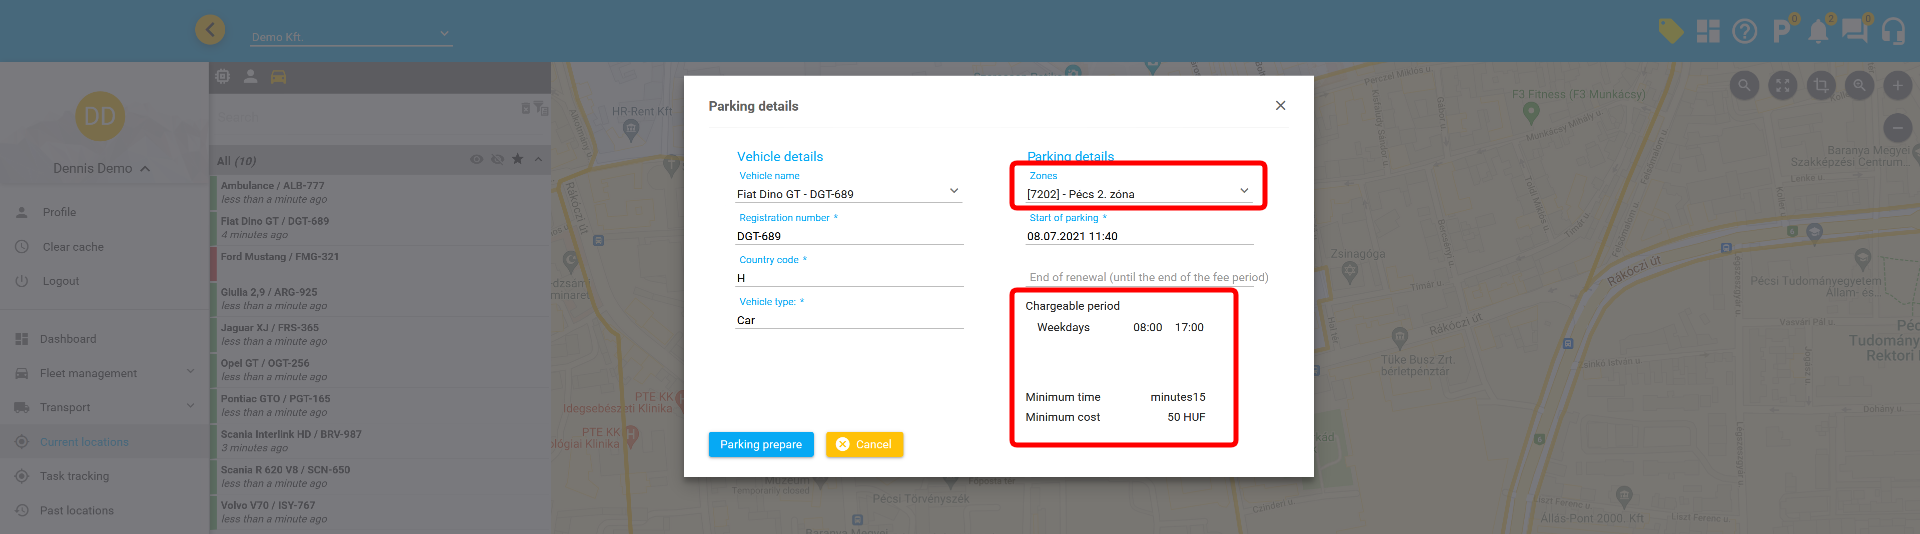Click the Start of parking date field
This screenshot has height=534, width=1920.
click(1138, 236)
